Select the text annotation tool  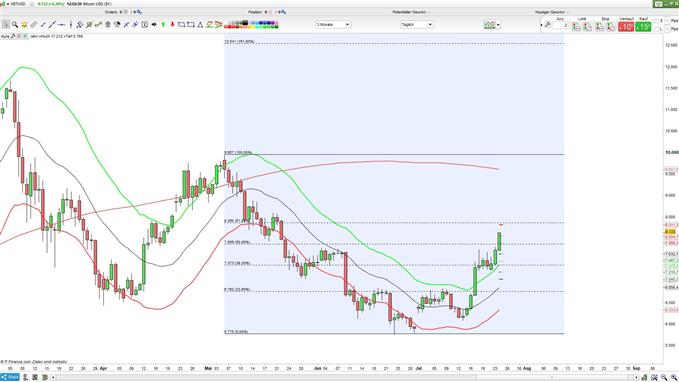pos(145,25)
